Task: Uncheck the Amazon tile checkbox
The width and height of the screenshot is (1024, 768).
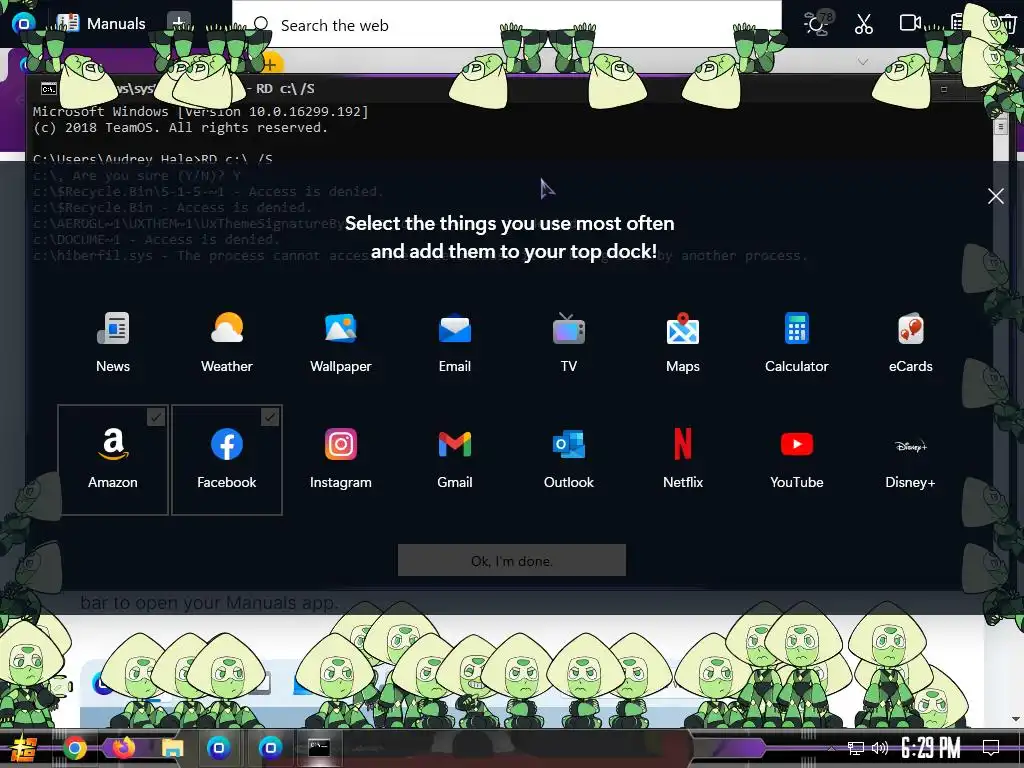Action: tap(155, 417)
